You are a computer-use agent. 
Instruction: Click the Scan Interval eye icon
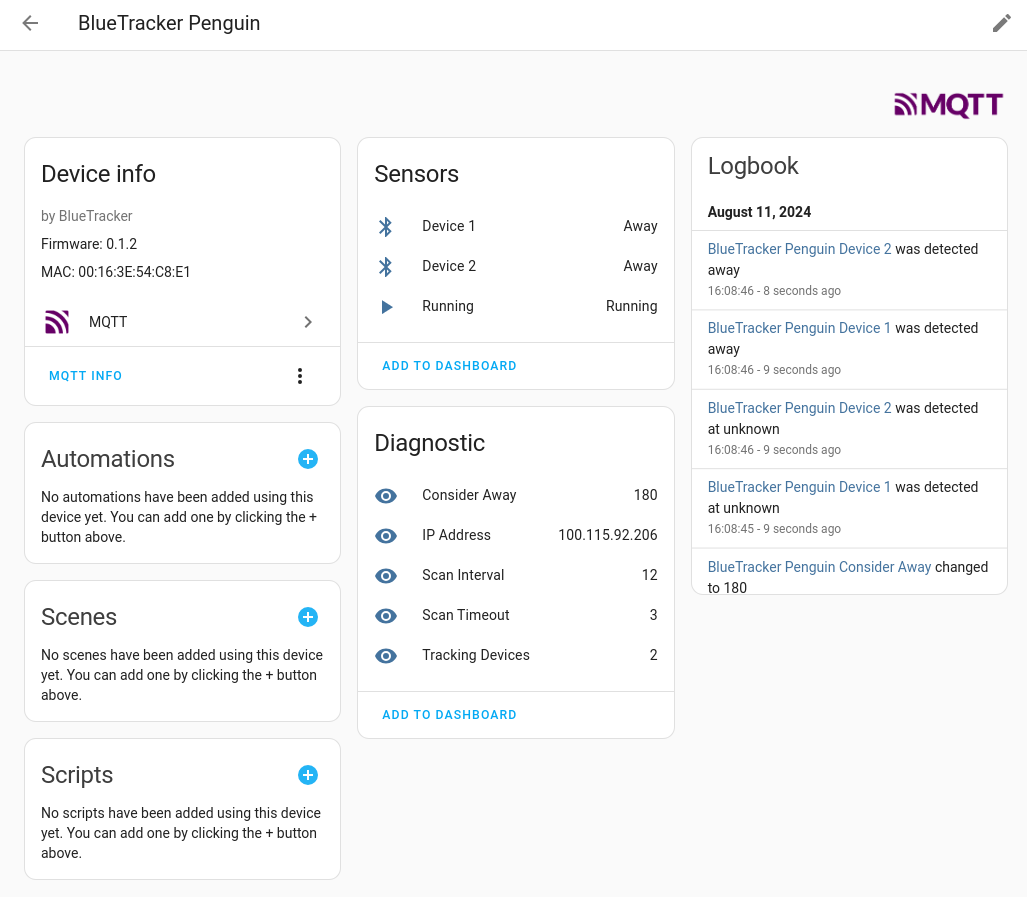[x=386, y=575]
